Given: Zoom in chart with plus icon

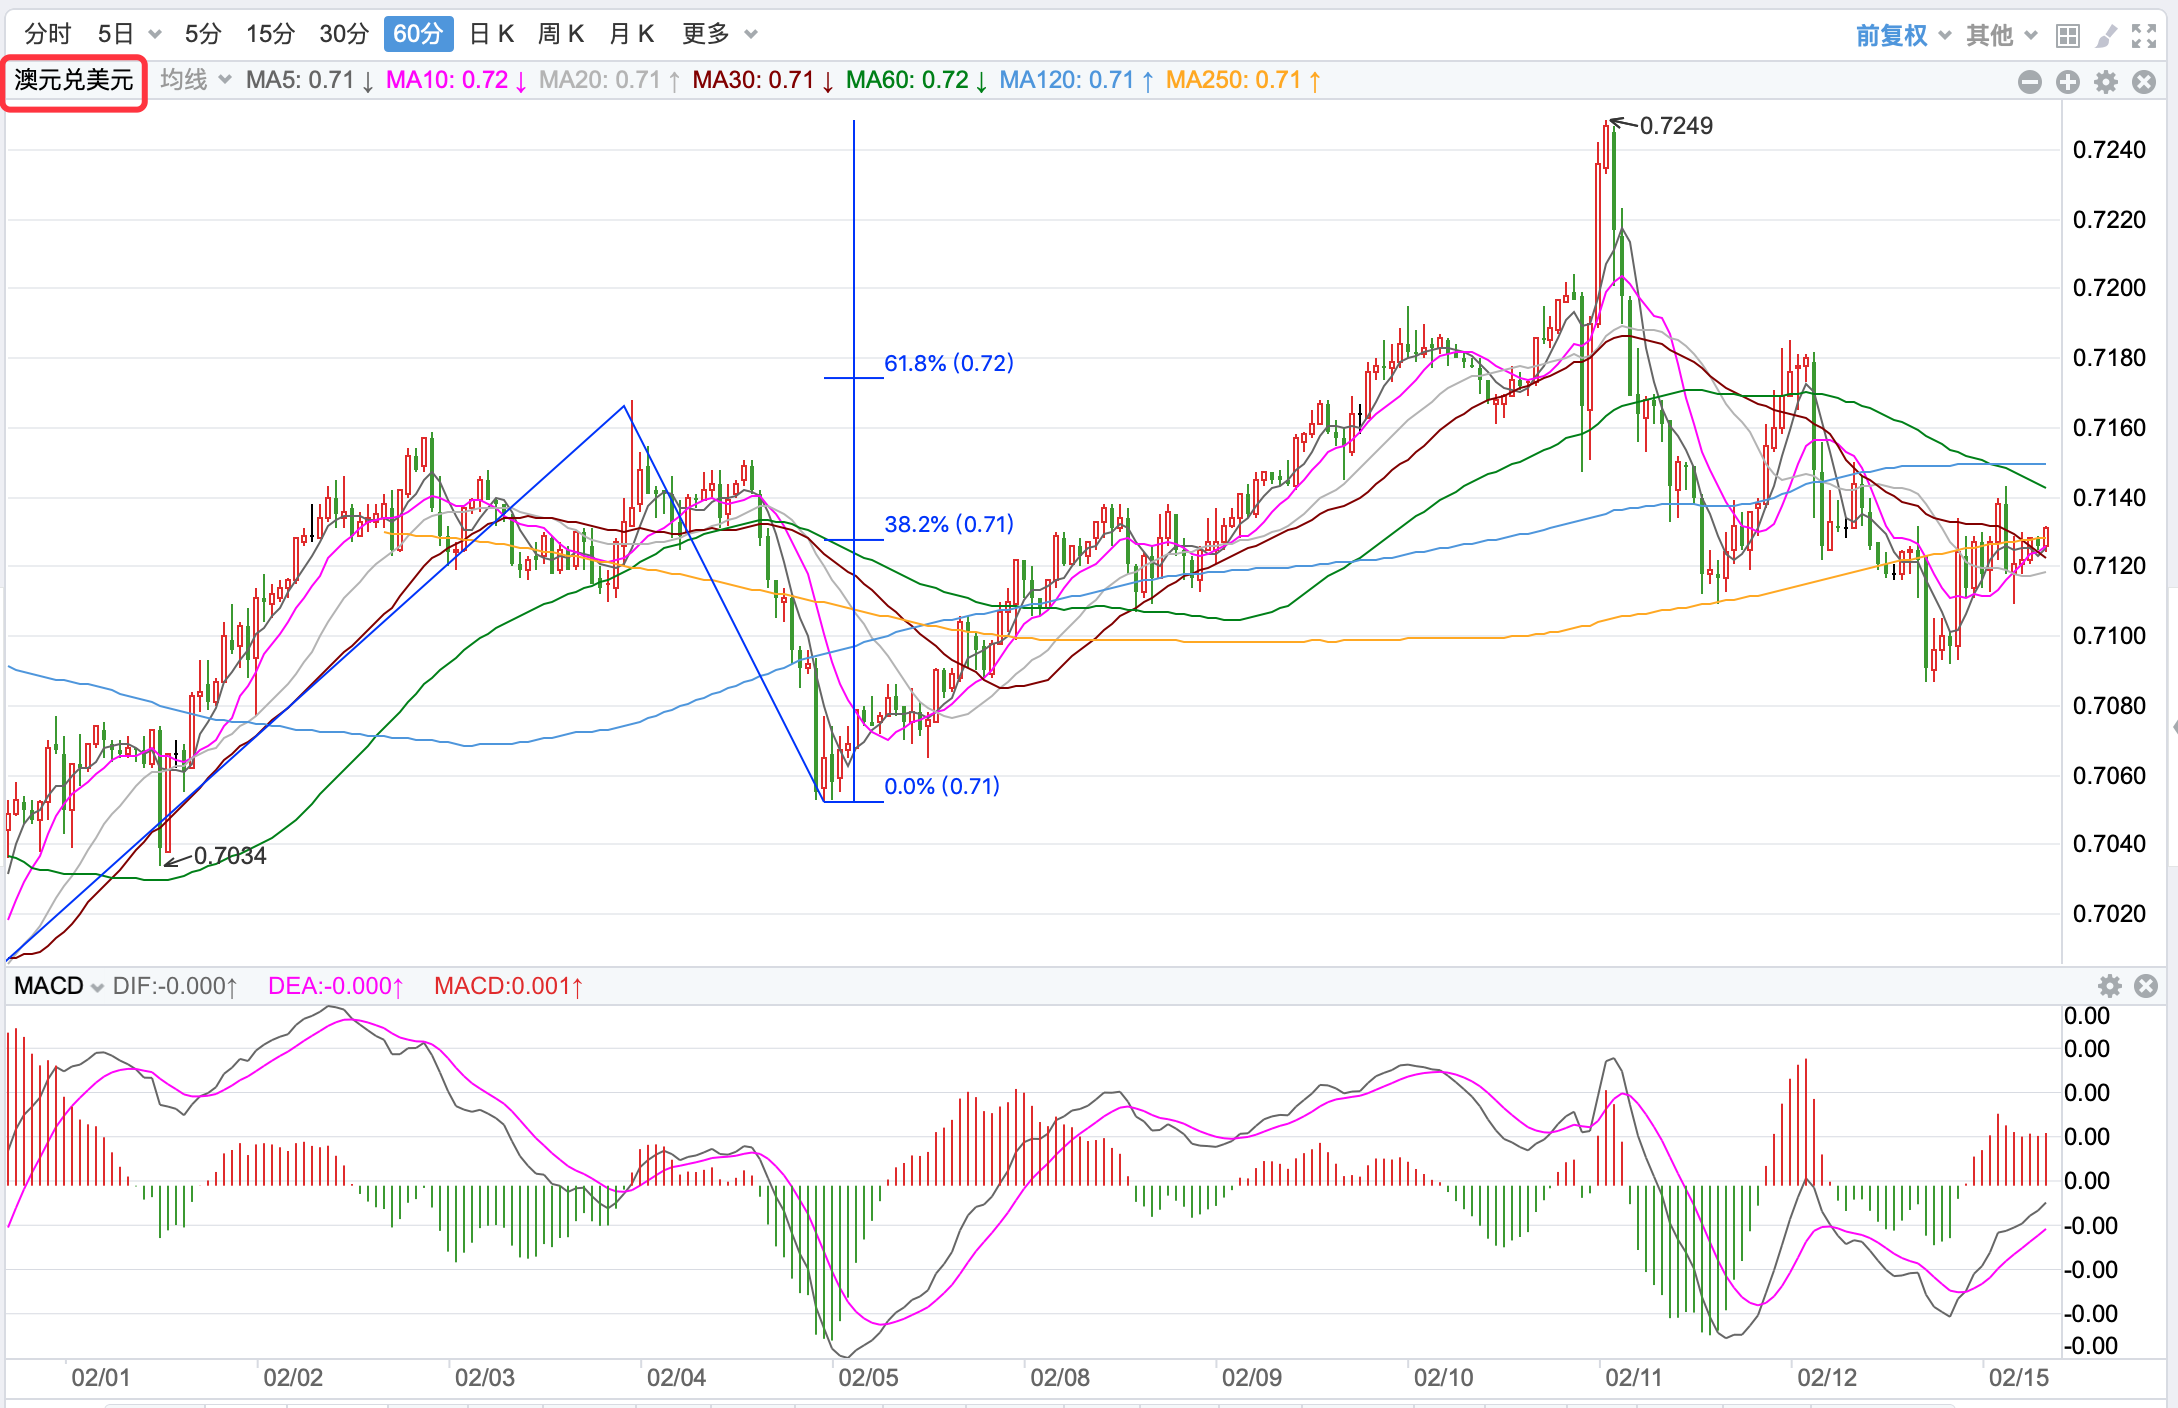Looking at the screenshot, I should [2068, 82].
